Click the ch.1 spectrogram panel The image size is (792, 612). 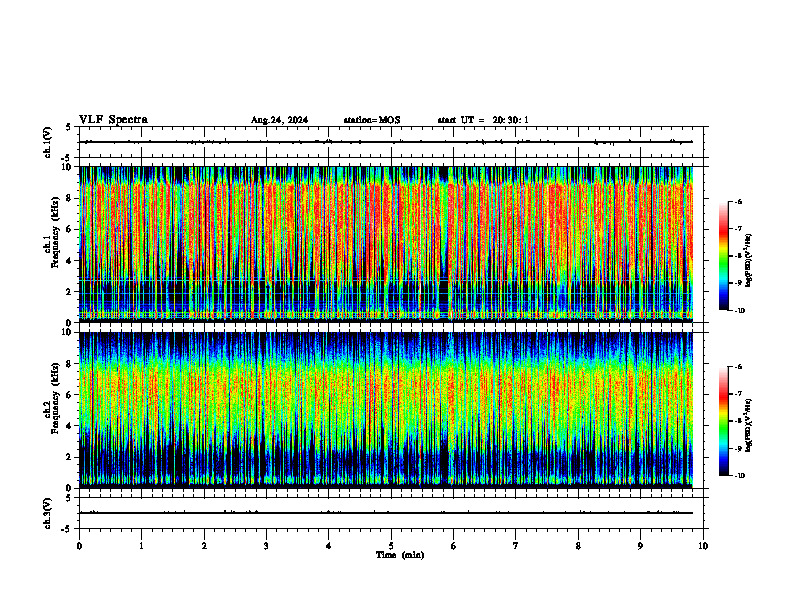tap(386, 244)
